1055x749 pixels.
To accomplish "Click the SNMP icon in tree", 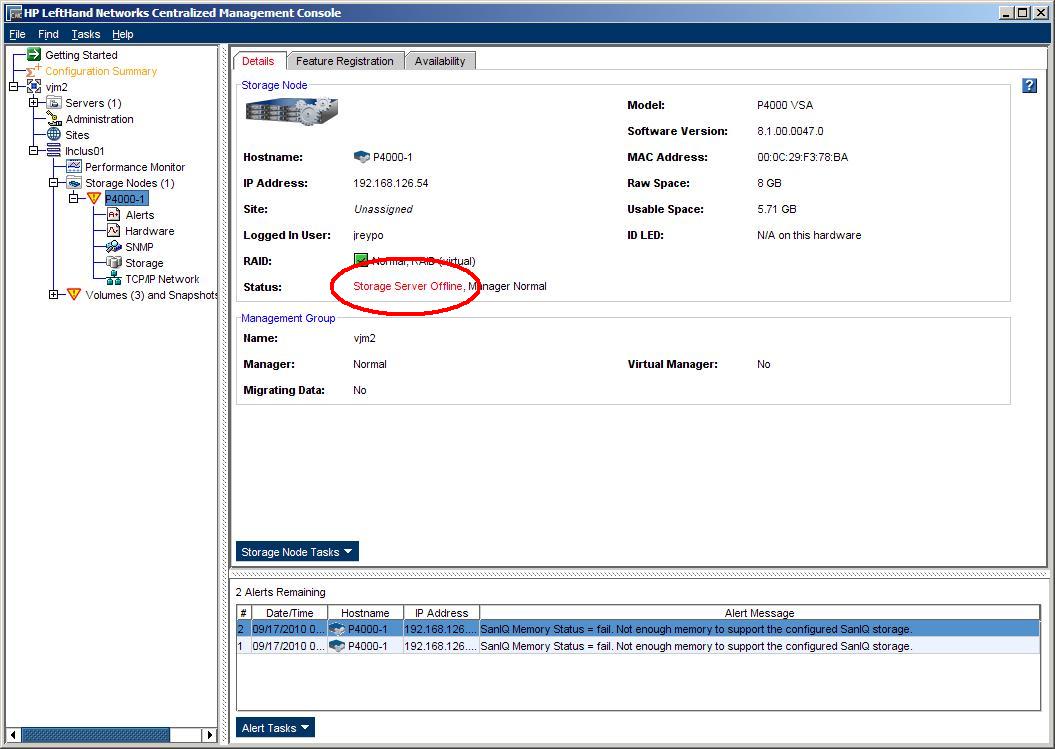I will pos(113,247).
